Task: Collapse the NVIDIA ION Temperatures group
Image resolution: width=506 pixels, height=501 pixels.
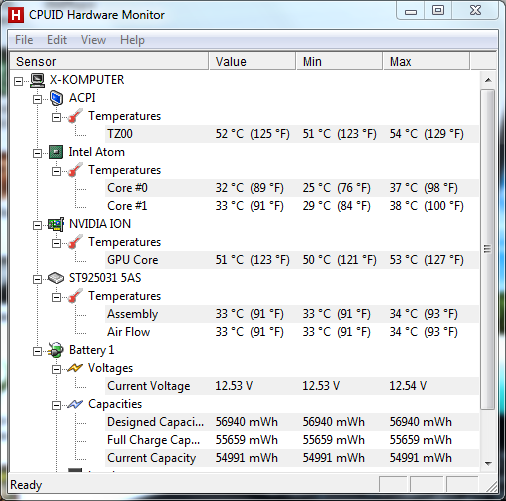Action: coord(56,243)
